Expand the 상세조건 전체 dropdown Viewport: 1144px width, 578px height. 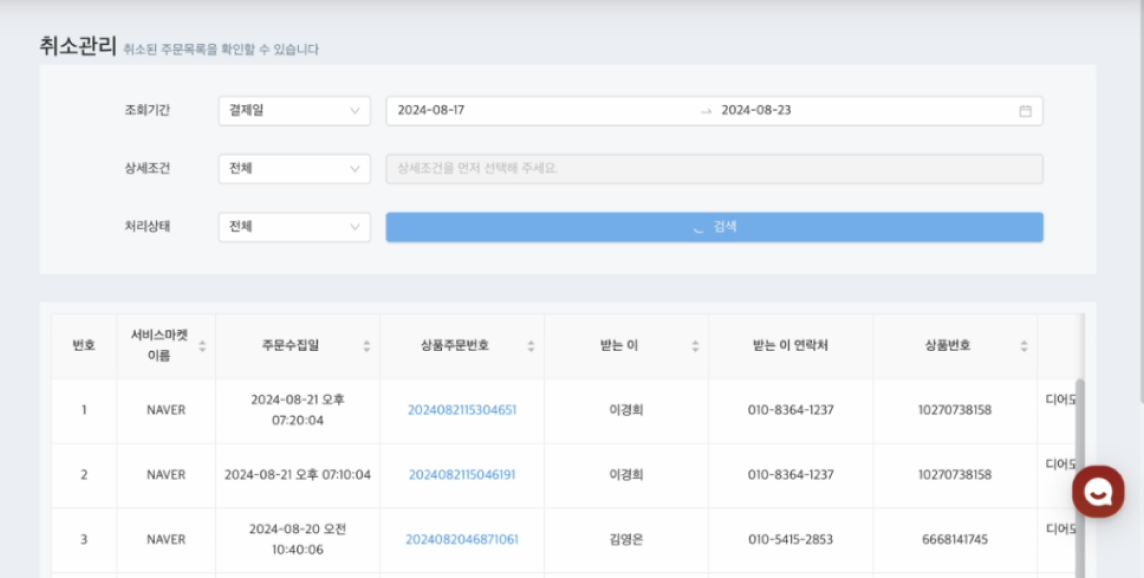(294, 169)
